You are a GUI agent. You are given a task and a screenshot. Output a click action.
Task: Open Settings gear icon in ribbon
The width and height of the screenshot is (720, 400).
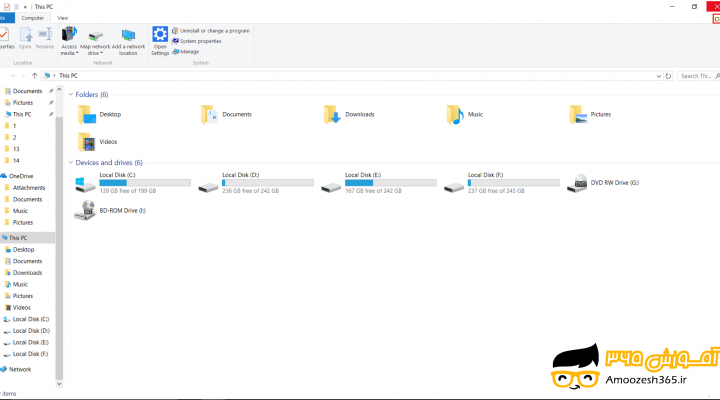[x=160, y=34]
